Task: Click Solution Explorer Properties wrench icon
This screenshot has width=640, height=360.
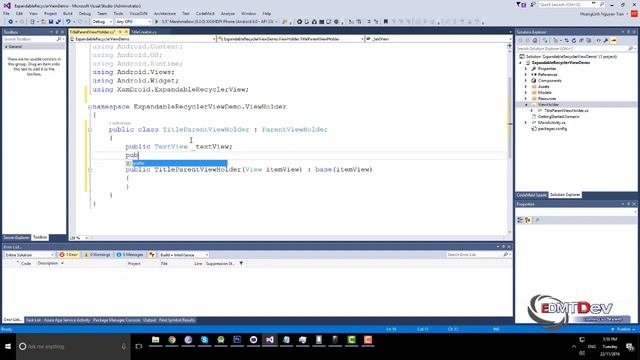Action: click(x=606, y=40)
